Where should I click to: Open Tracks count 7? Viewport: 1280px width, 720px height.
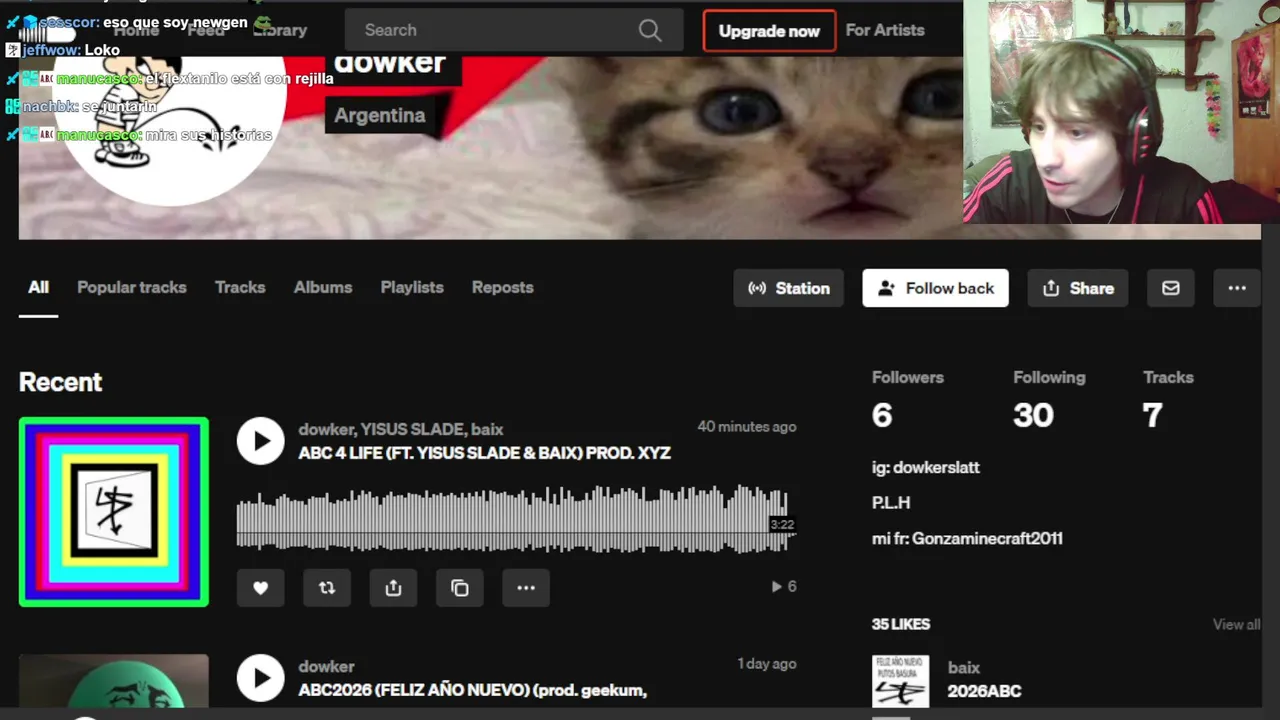[1152, 415]
